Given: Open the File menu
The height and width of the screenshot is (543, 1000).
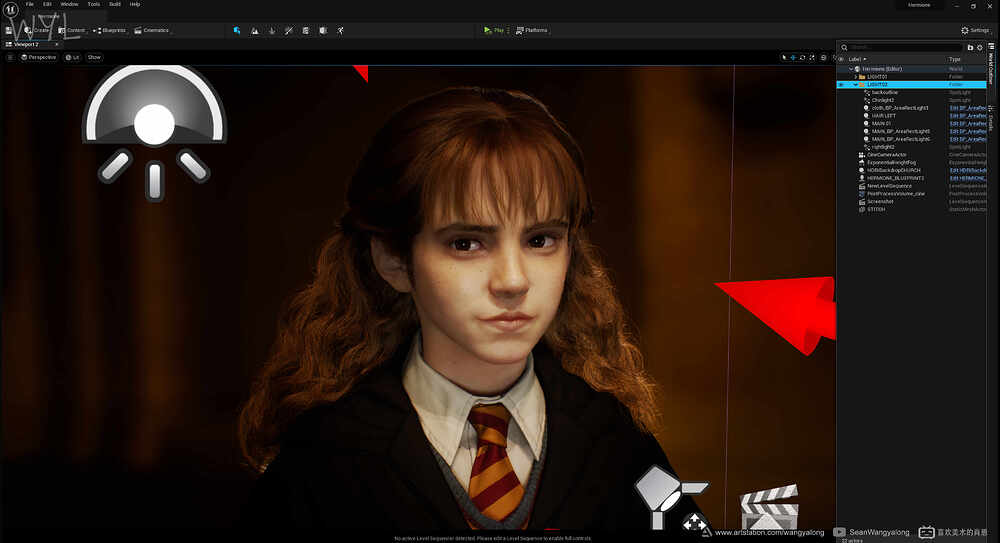Looking at the screenshot, I should click(29, 4).
